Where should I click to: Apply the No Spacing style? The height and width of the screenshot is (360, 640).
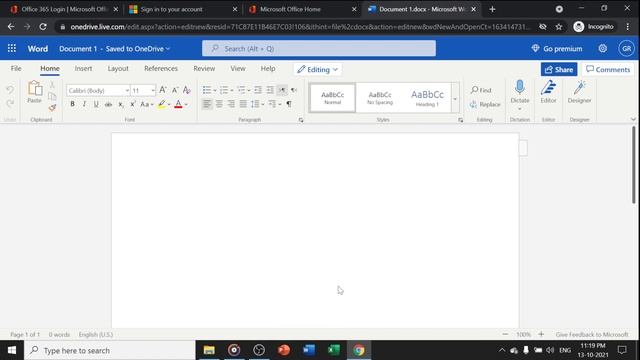click(380, 98)
